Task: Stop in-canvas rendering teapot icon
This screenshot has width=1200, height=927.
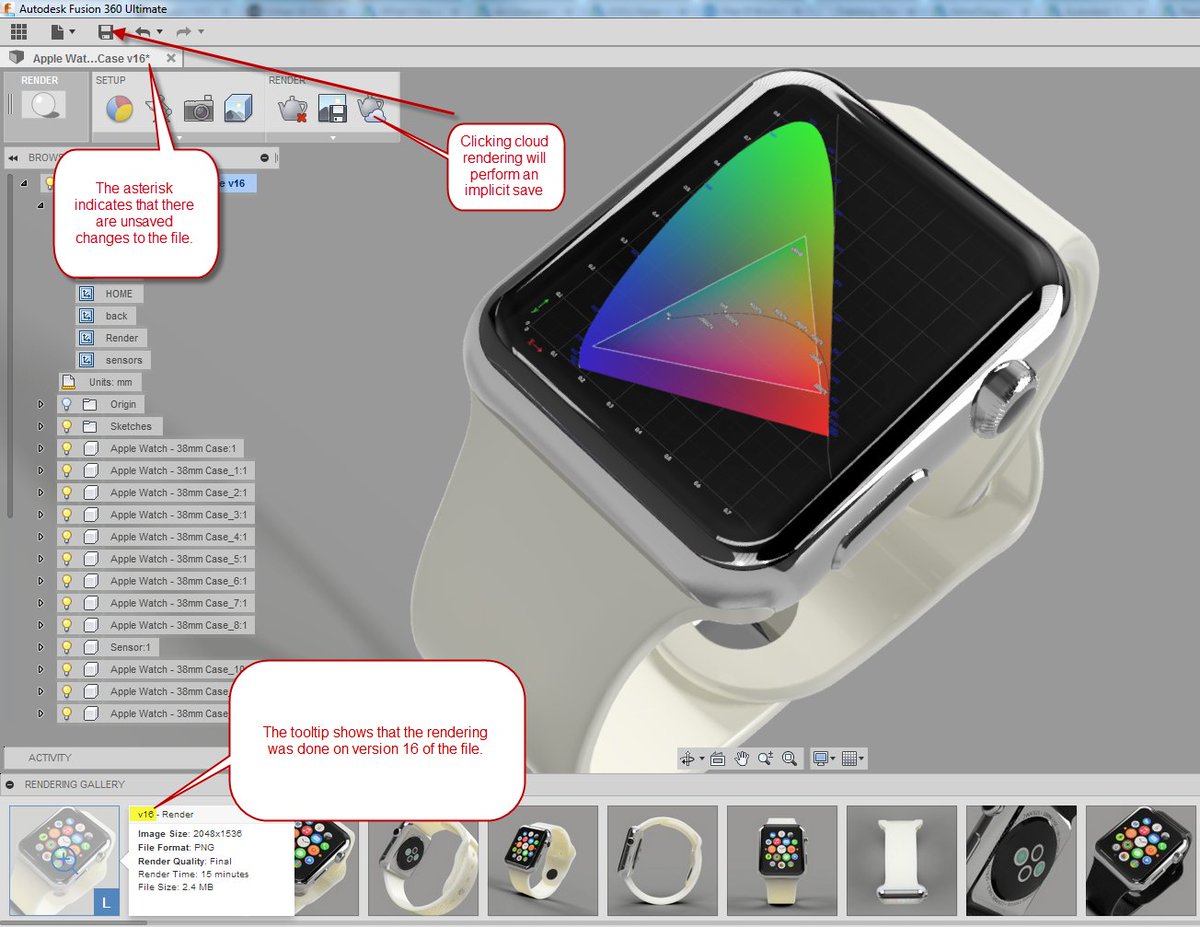Action: point(292,108)
